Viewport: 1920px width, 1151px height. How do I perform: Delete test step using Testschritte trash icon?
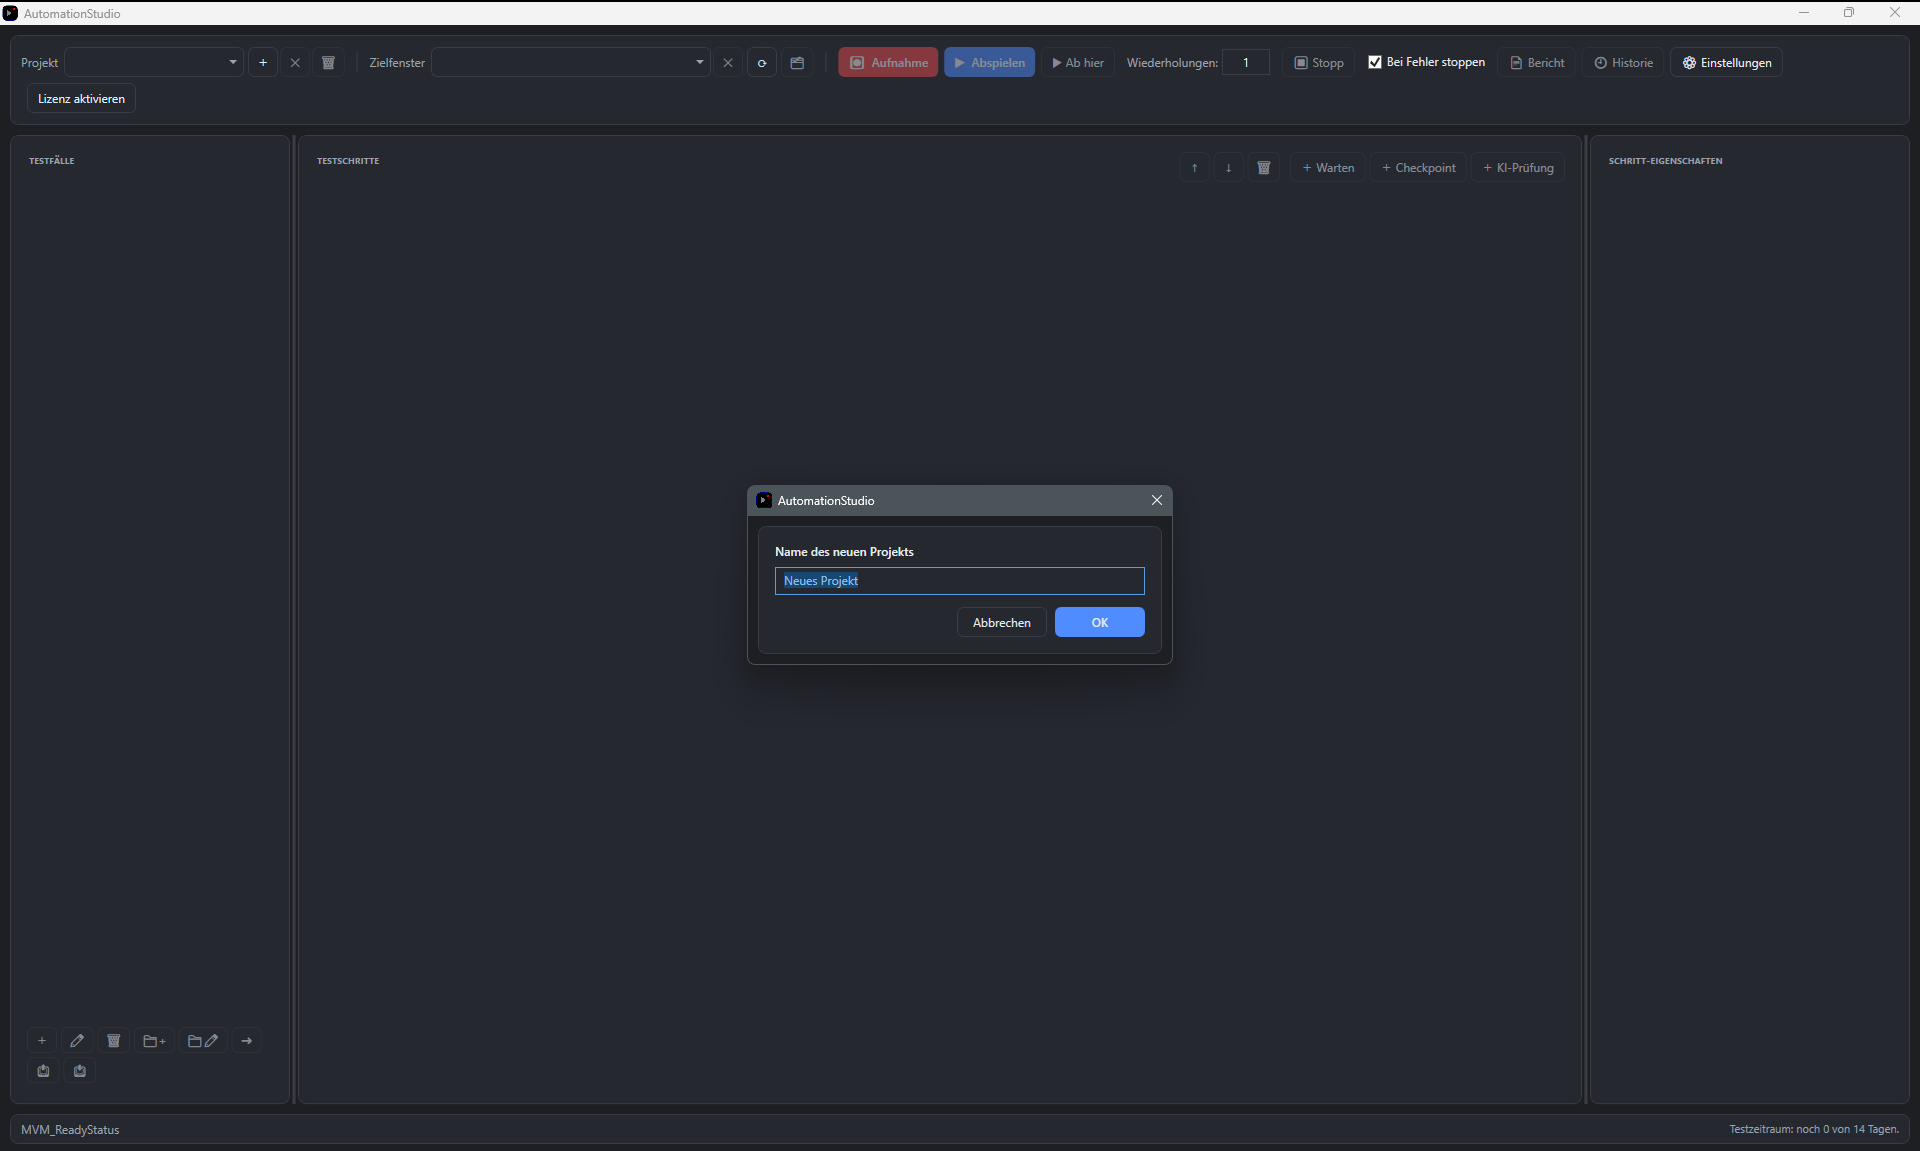click(x=1264, y=167)
